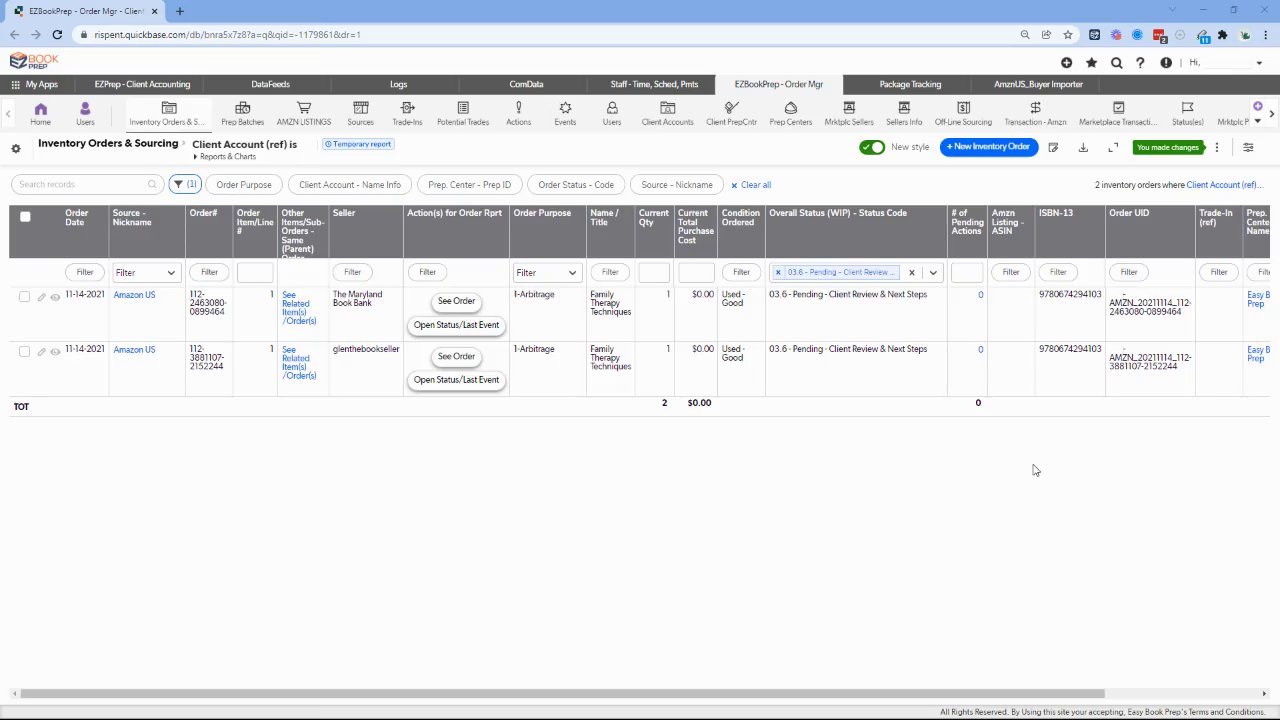Switch to DataFeeds app tab
1280x720 pixels.
(270, 84)
